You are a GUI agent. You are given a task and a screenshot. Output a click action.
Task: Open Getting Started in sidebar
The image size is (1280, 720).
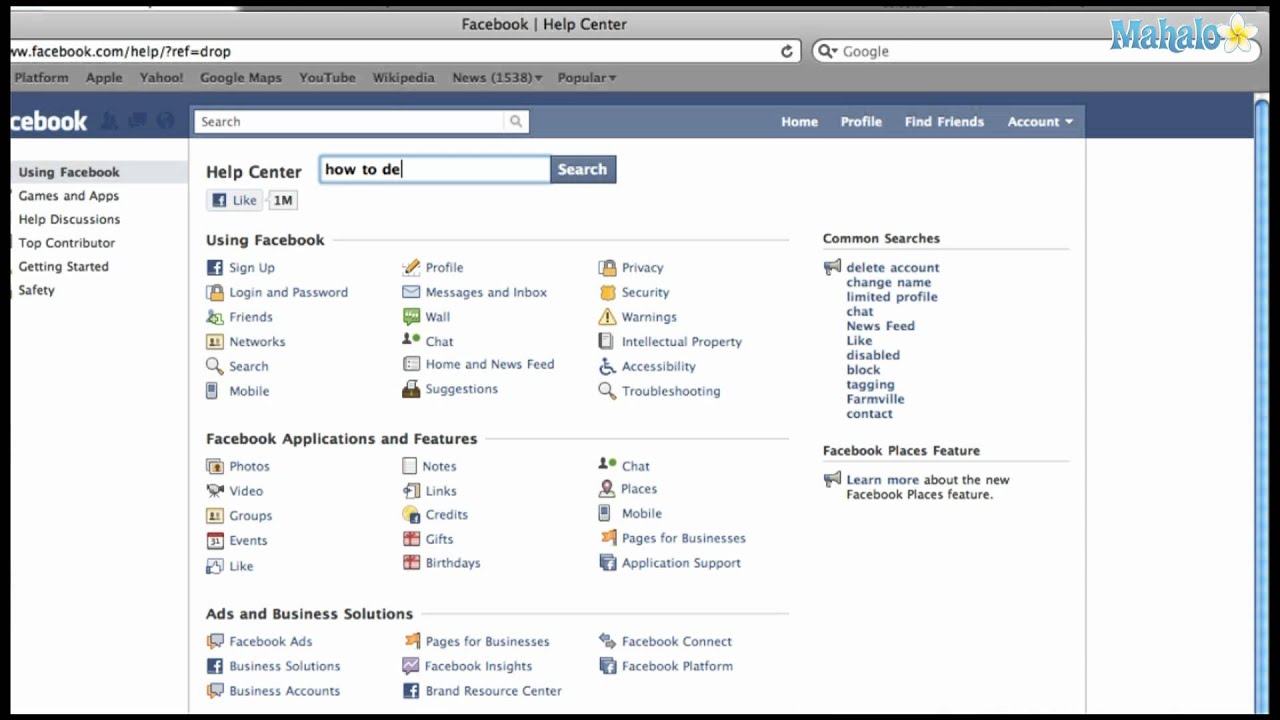[63, 266]
